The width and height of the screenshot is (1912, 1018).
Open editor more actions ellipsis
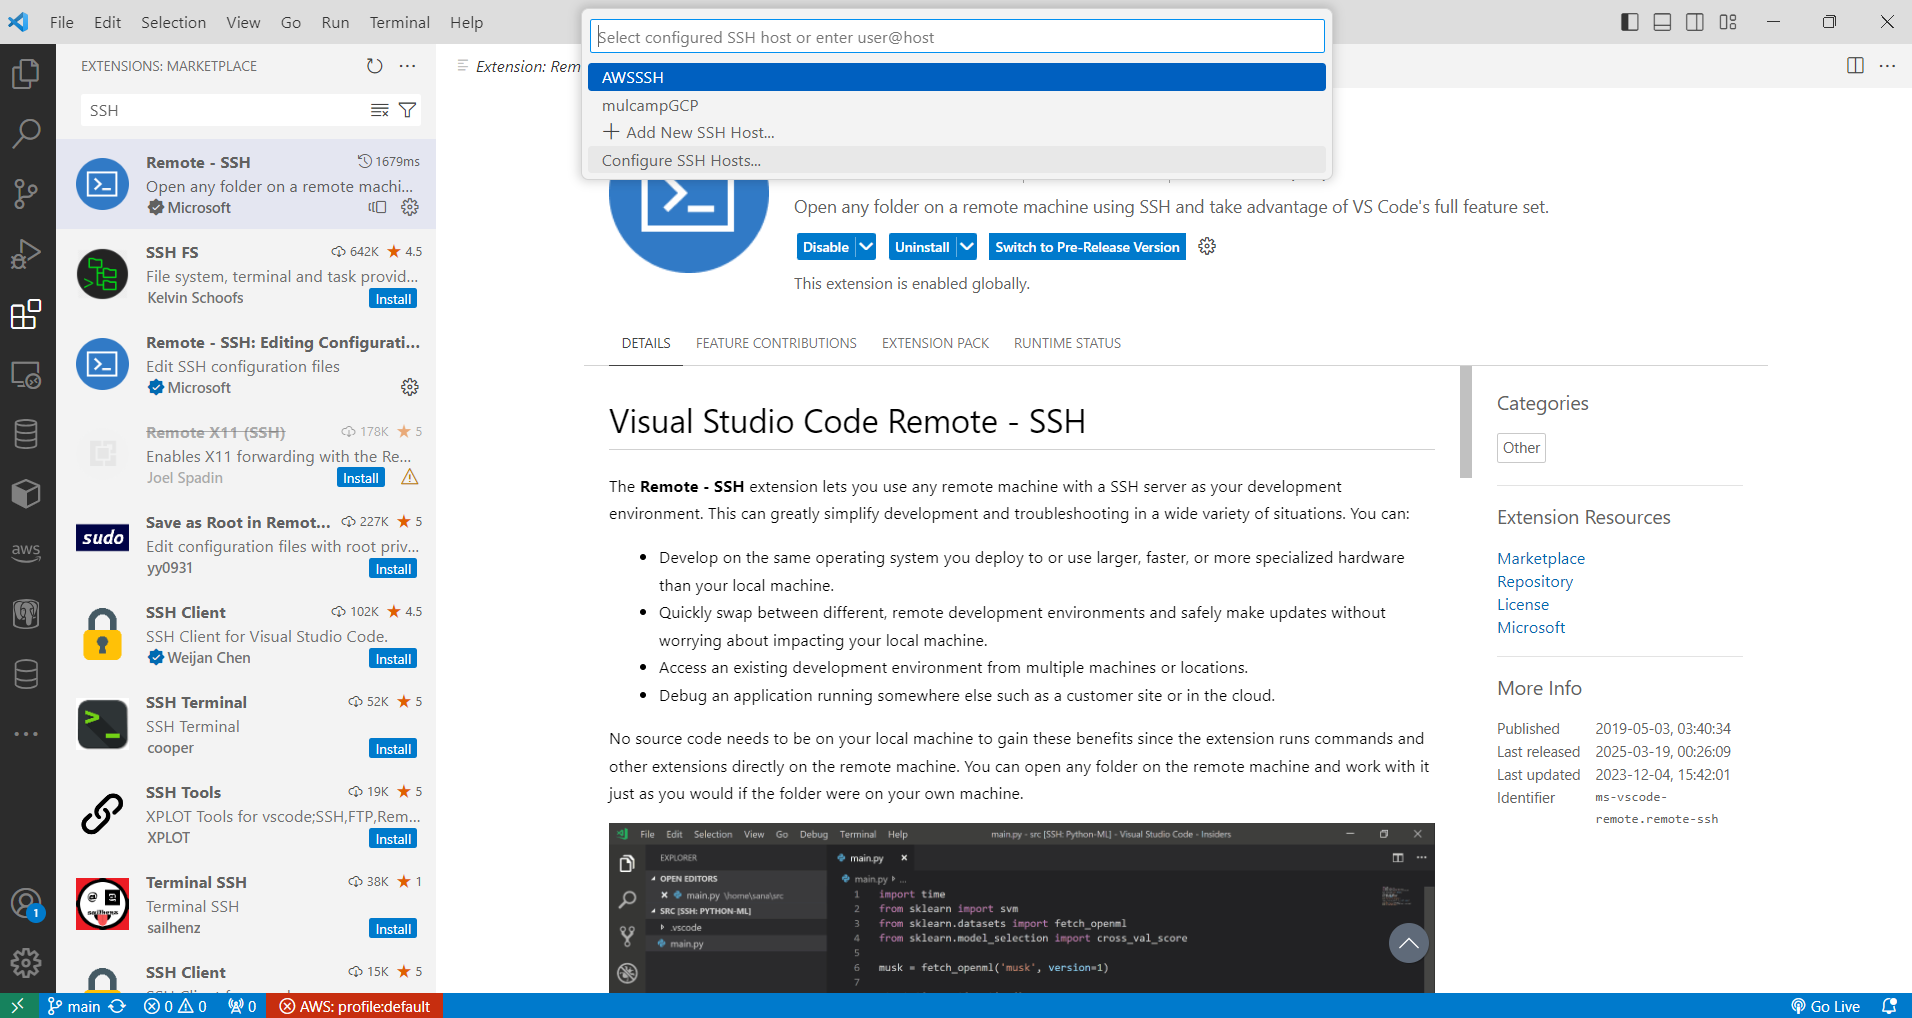tap(1887, 66)
